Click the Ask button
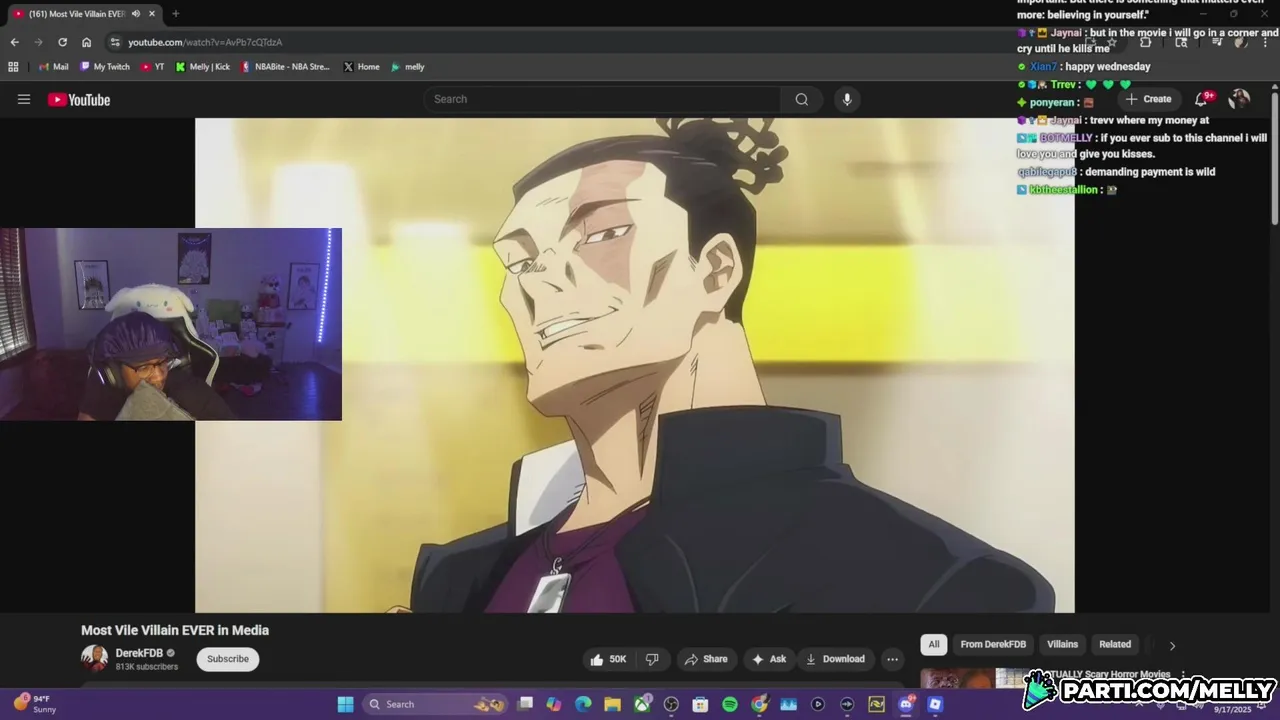The width and height of the screenshot is (1280, 720). (x=769, y=659)
